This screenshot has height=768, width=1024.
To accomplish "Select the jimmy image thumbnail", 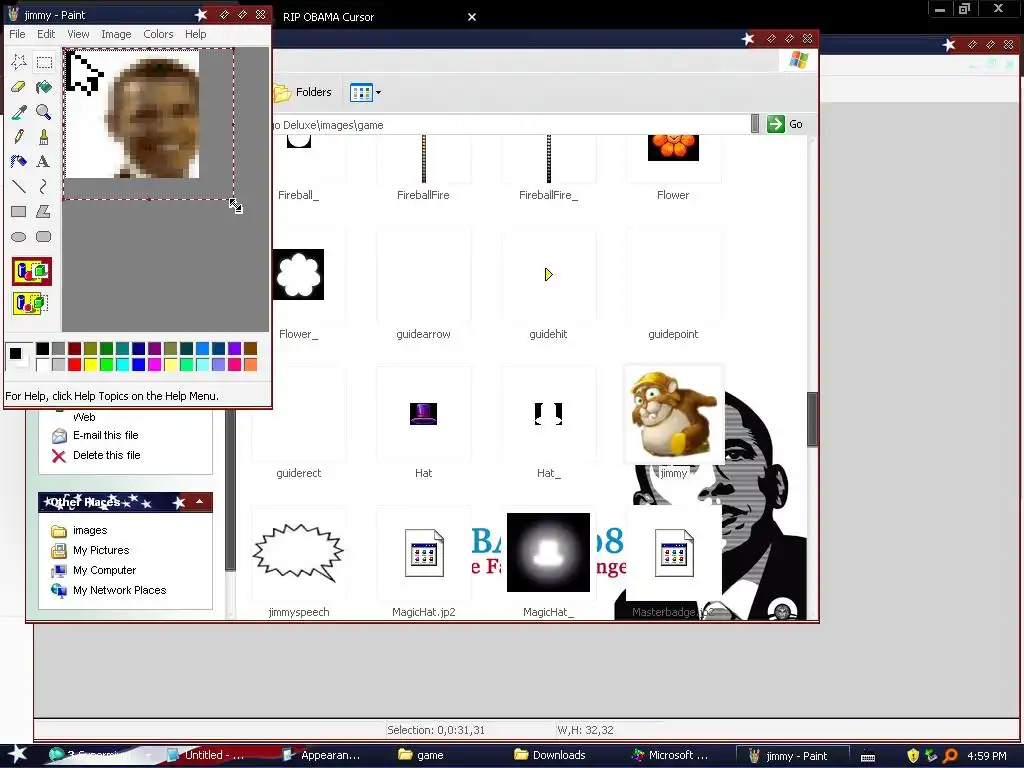I will 673,414.
